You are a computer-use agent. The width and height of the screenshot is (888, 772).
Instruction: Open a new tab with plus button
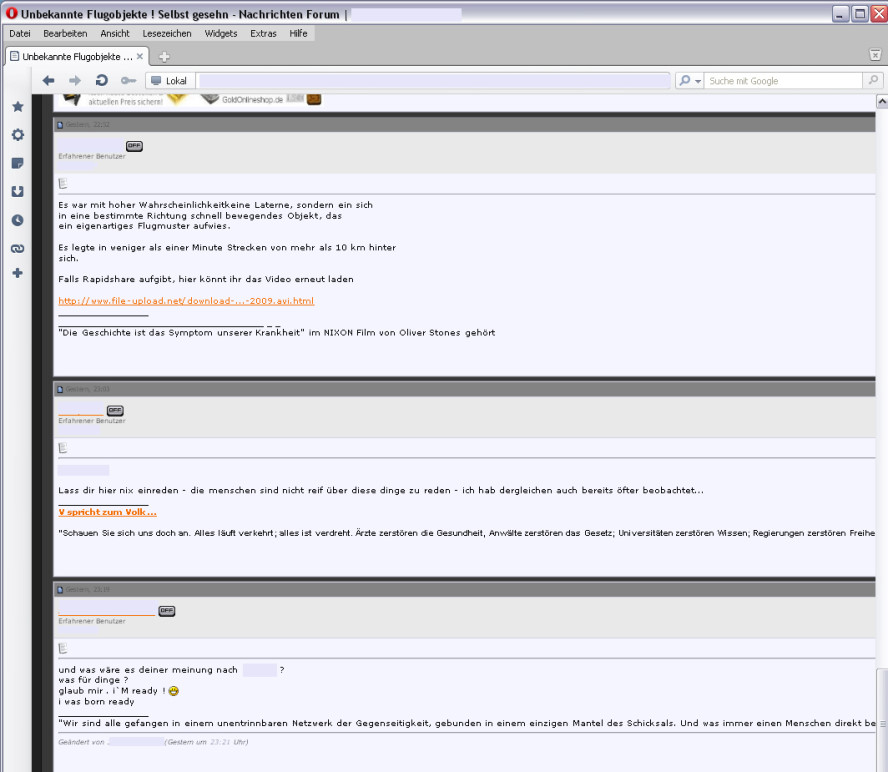pyautogui.click(x=164, y=57)
